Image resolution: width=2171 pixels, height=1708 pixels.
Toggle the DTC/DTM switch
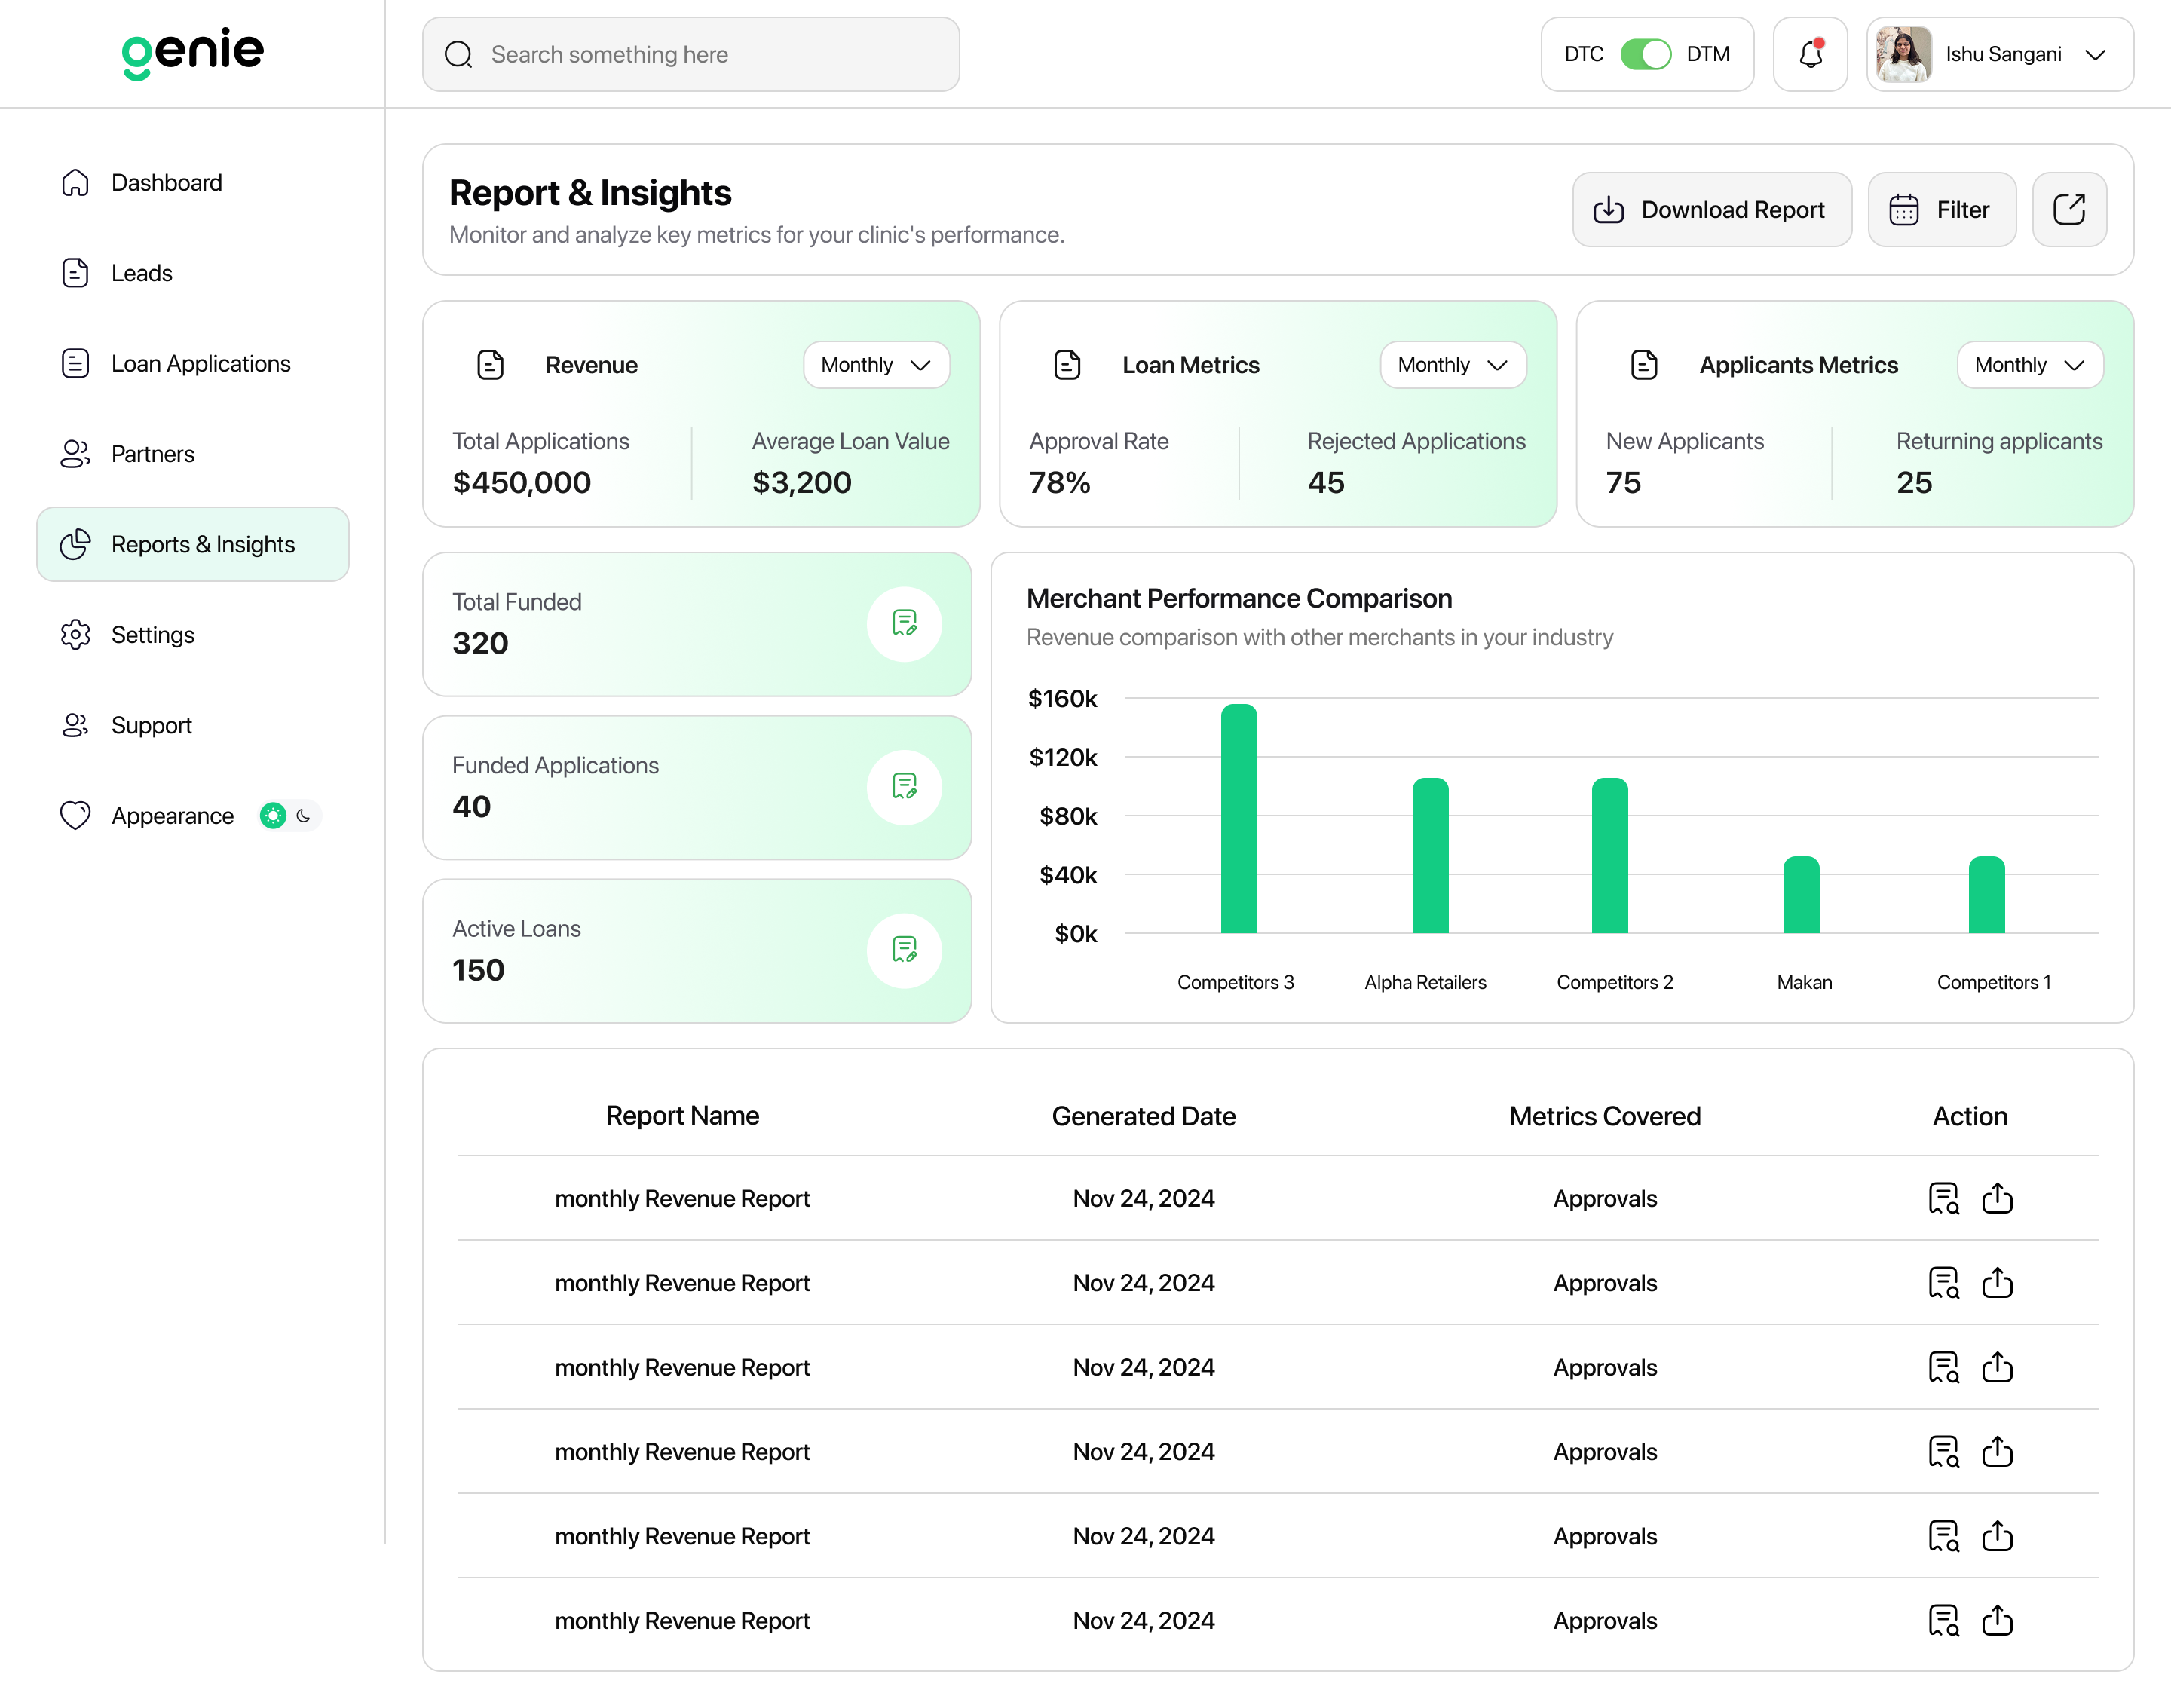(x=1645, y=54)
